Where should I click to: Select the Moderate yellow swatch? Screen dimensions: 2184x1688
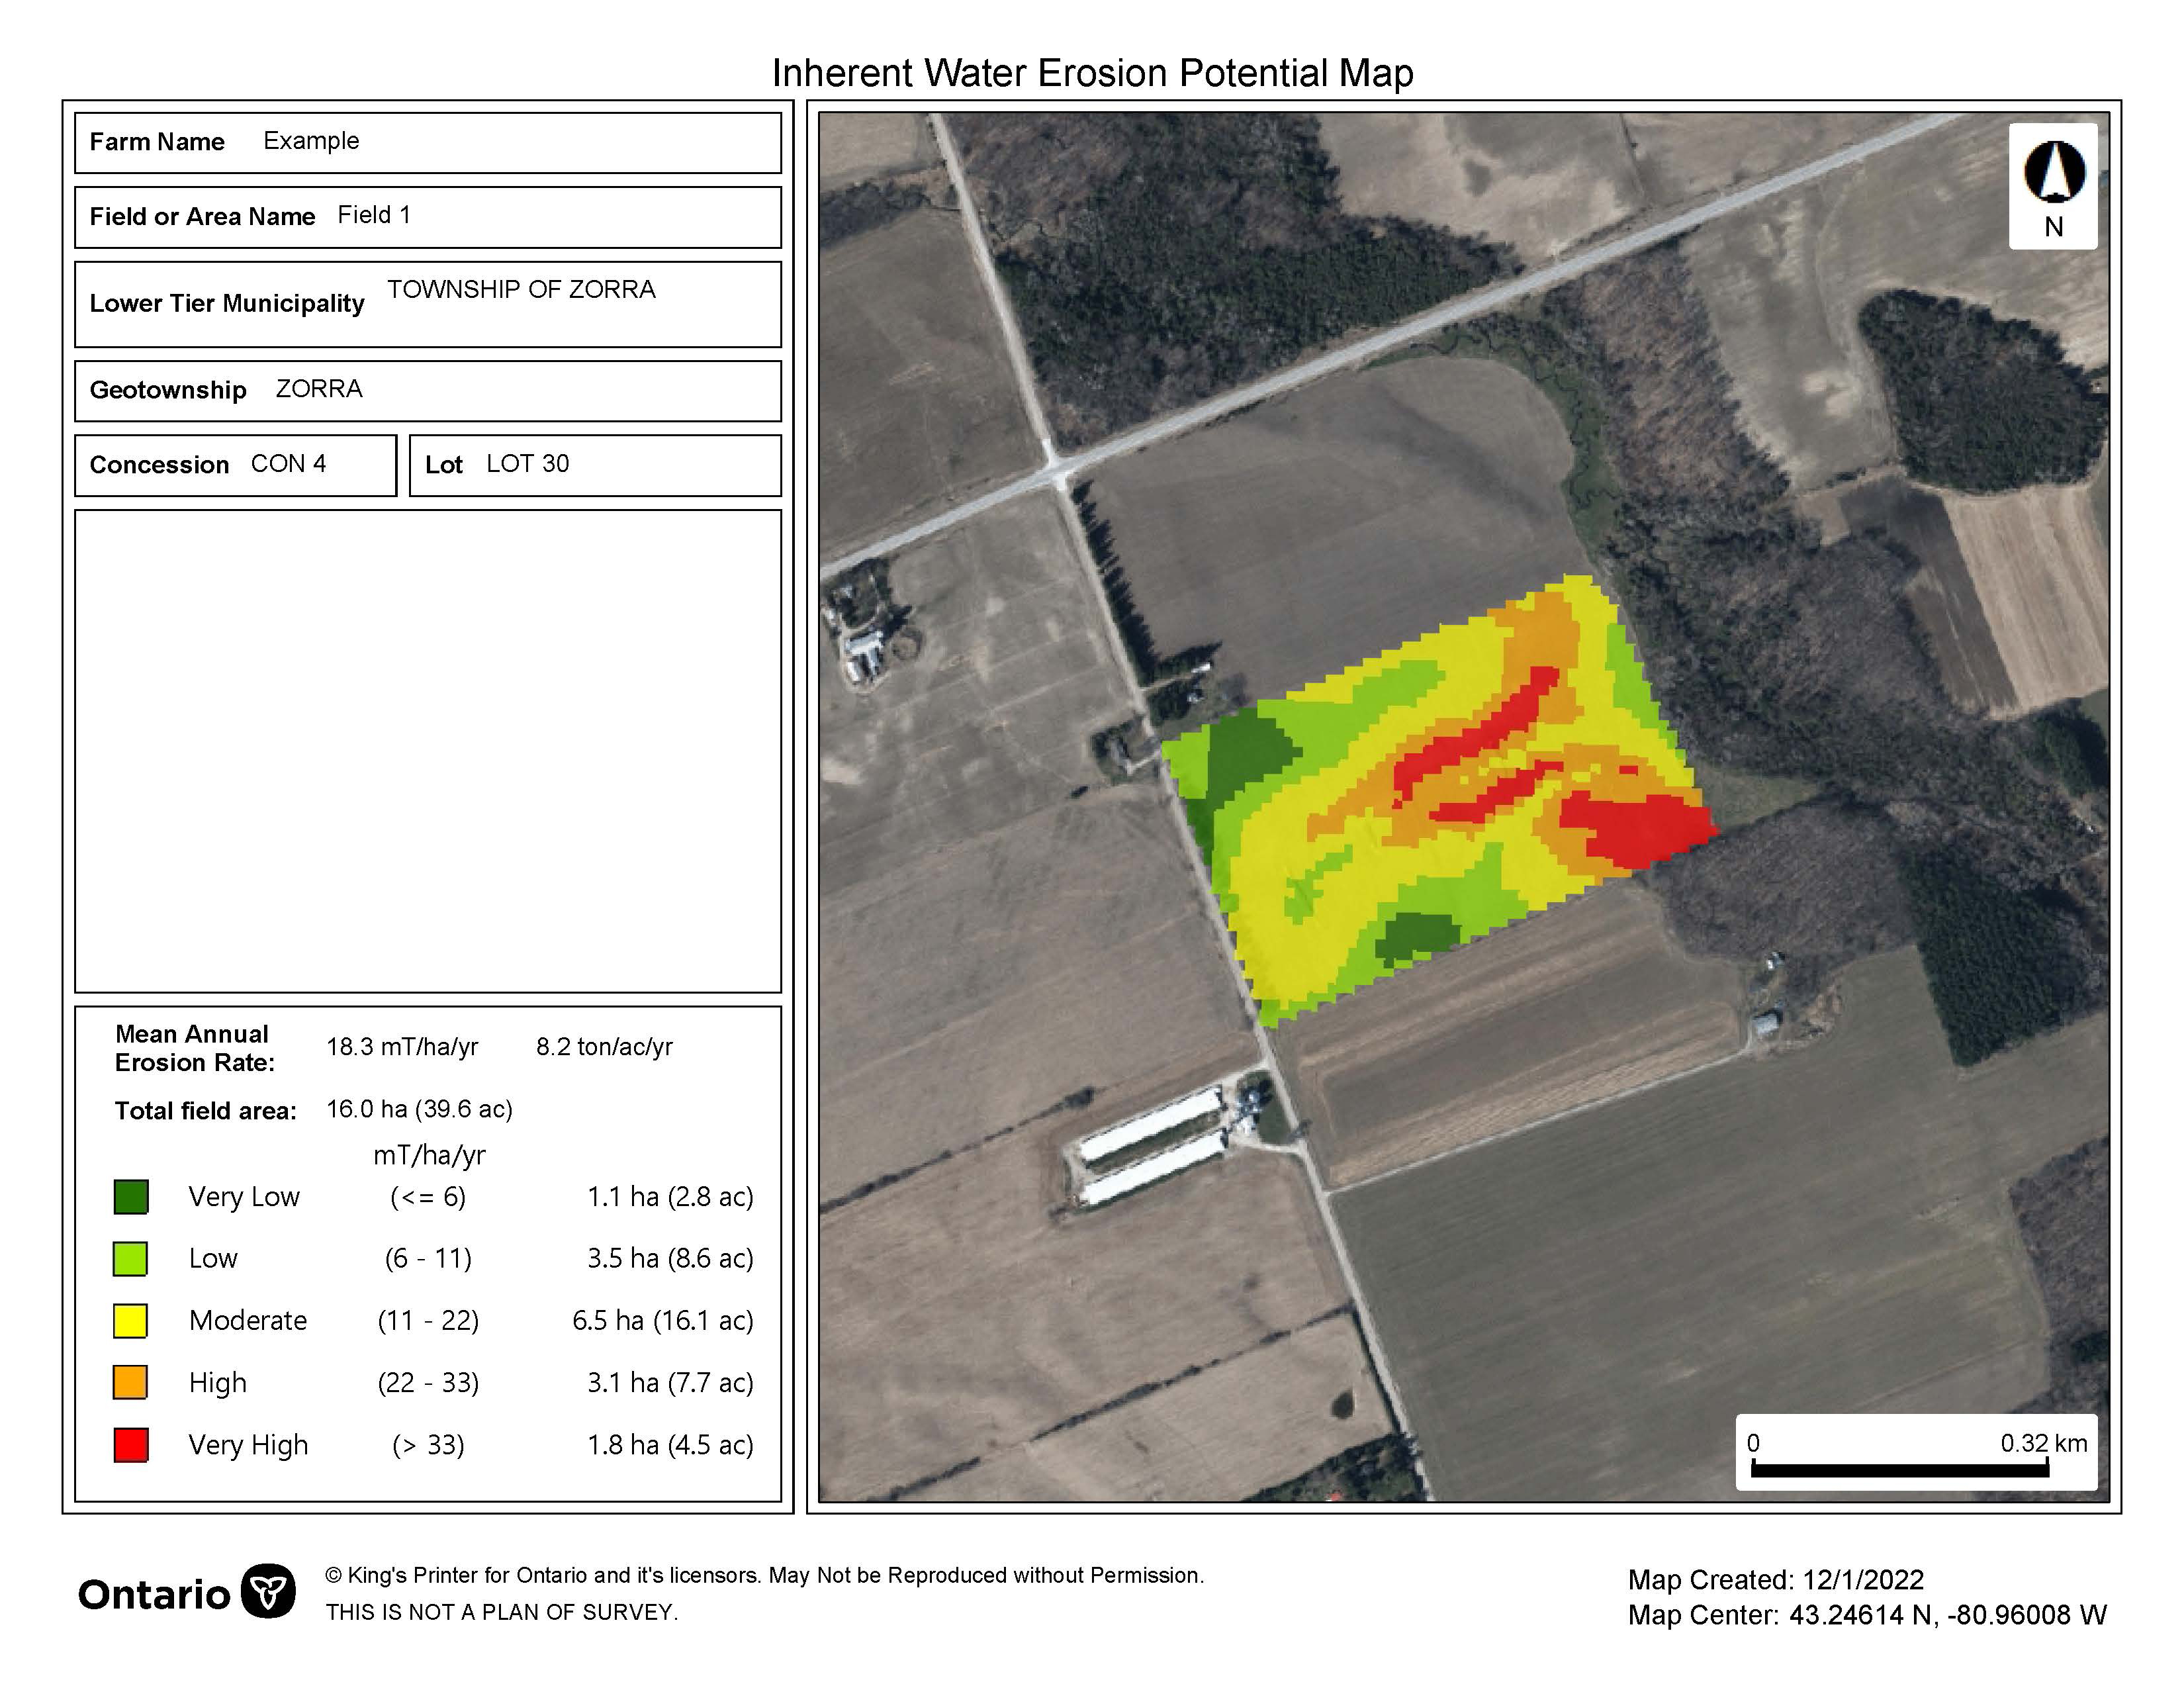[131, 1321]
